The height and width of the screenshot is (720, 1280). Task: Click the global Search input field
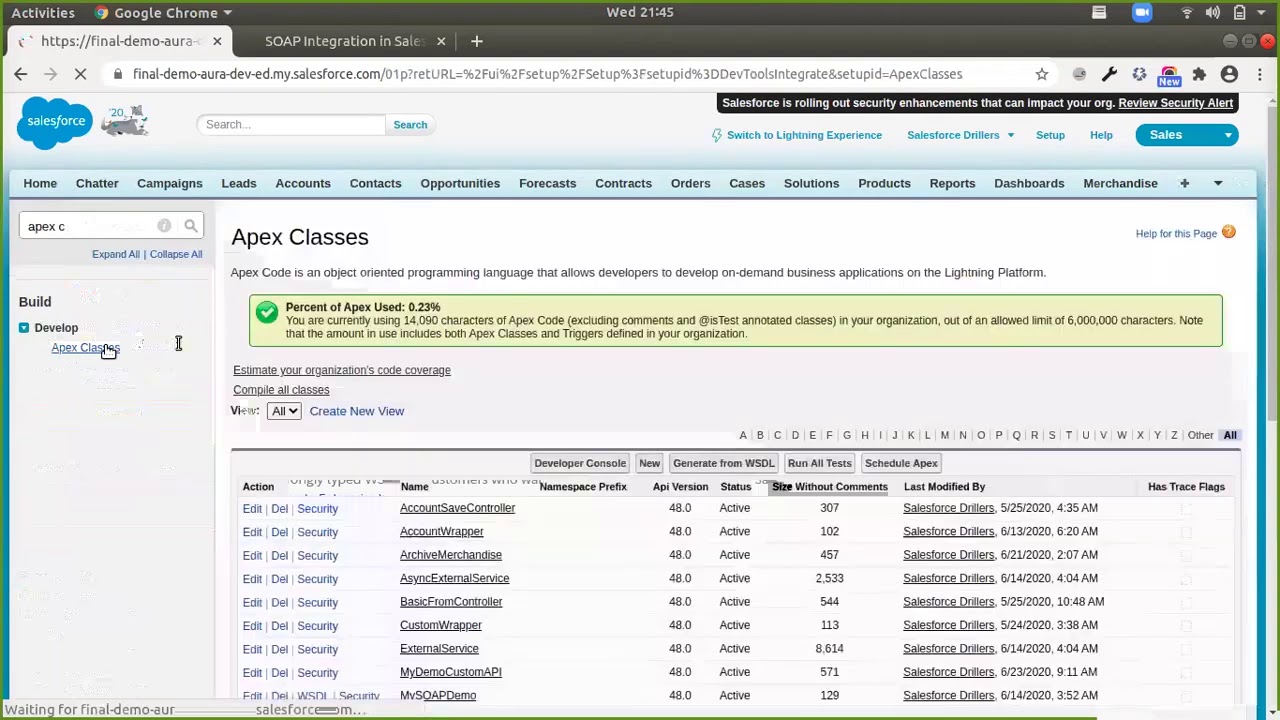(x=291, y=125)
